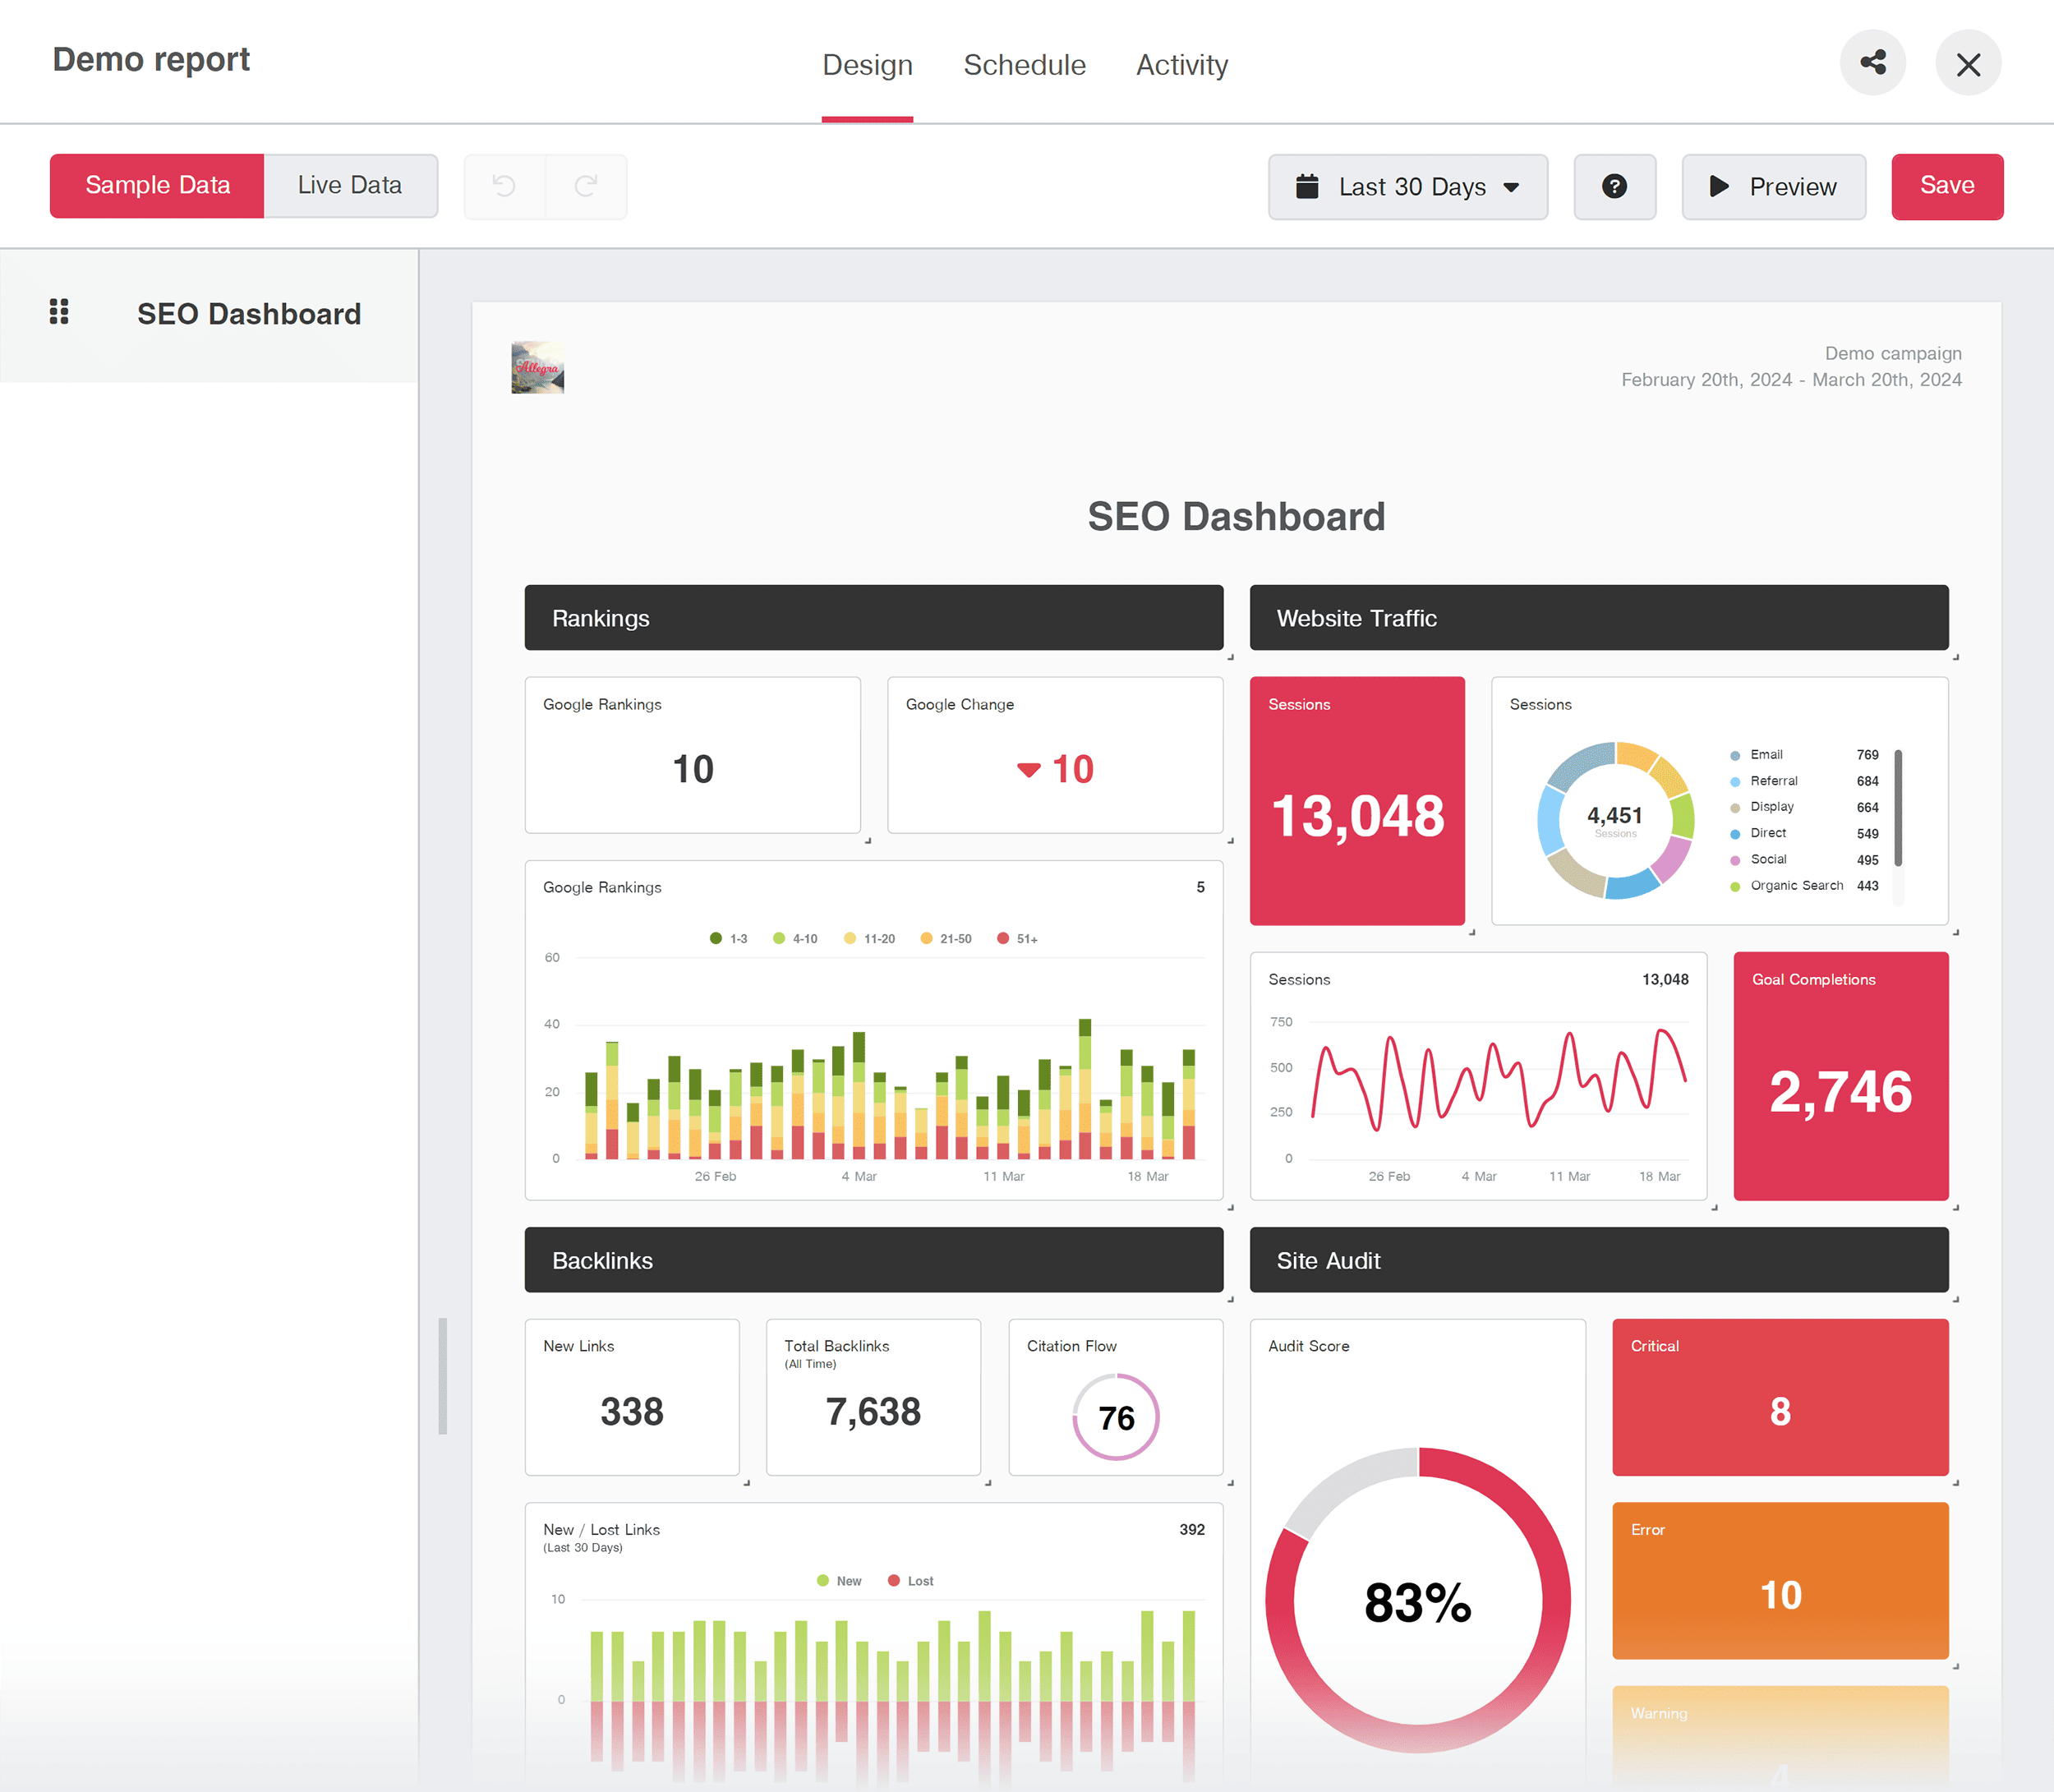The height and width of the screenshot is (1792, 2054).
Task: Select the Design tab
Action: [867, 64]
